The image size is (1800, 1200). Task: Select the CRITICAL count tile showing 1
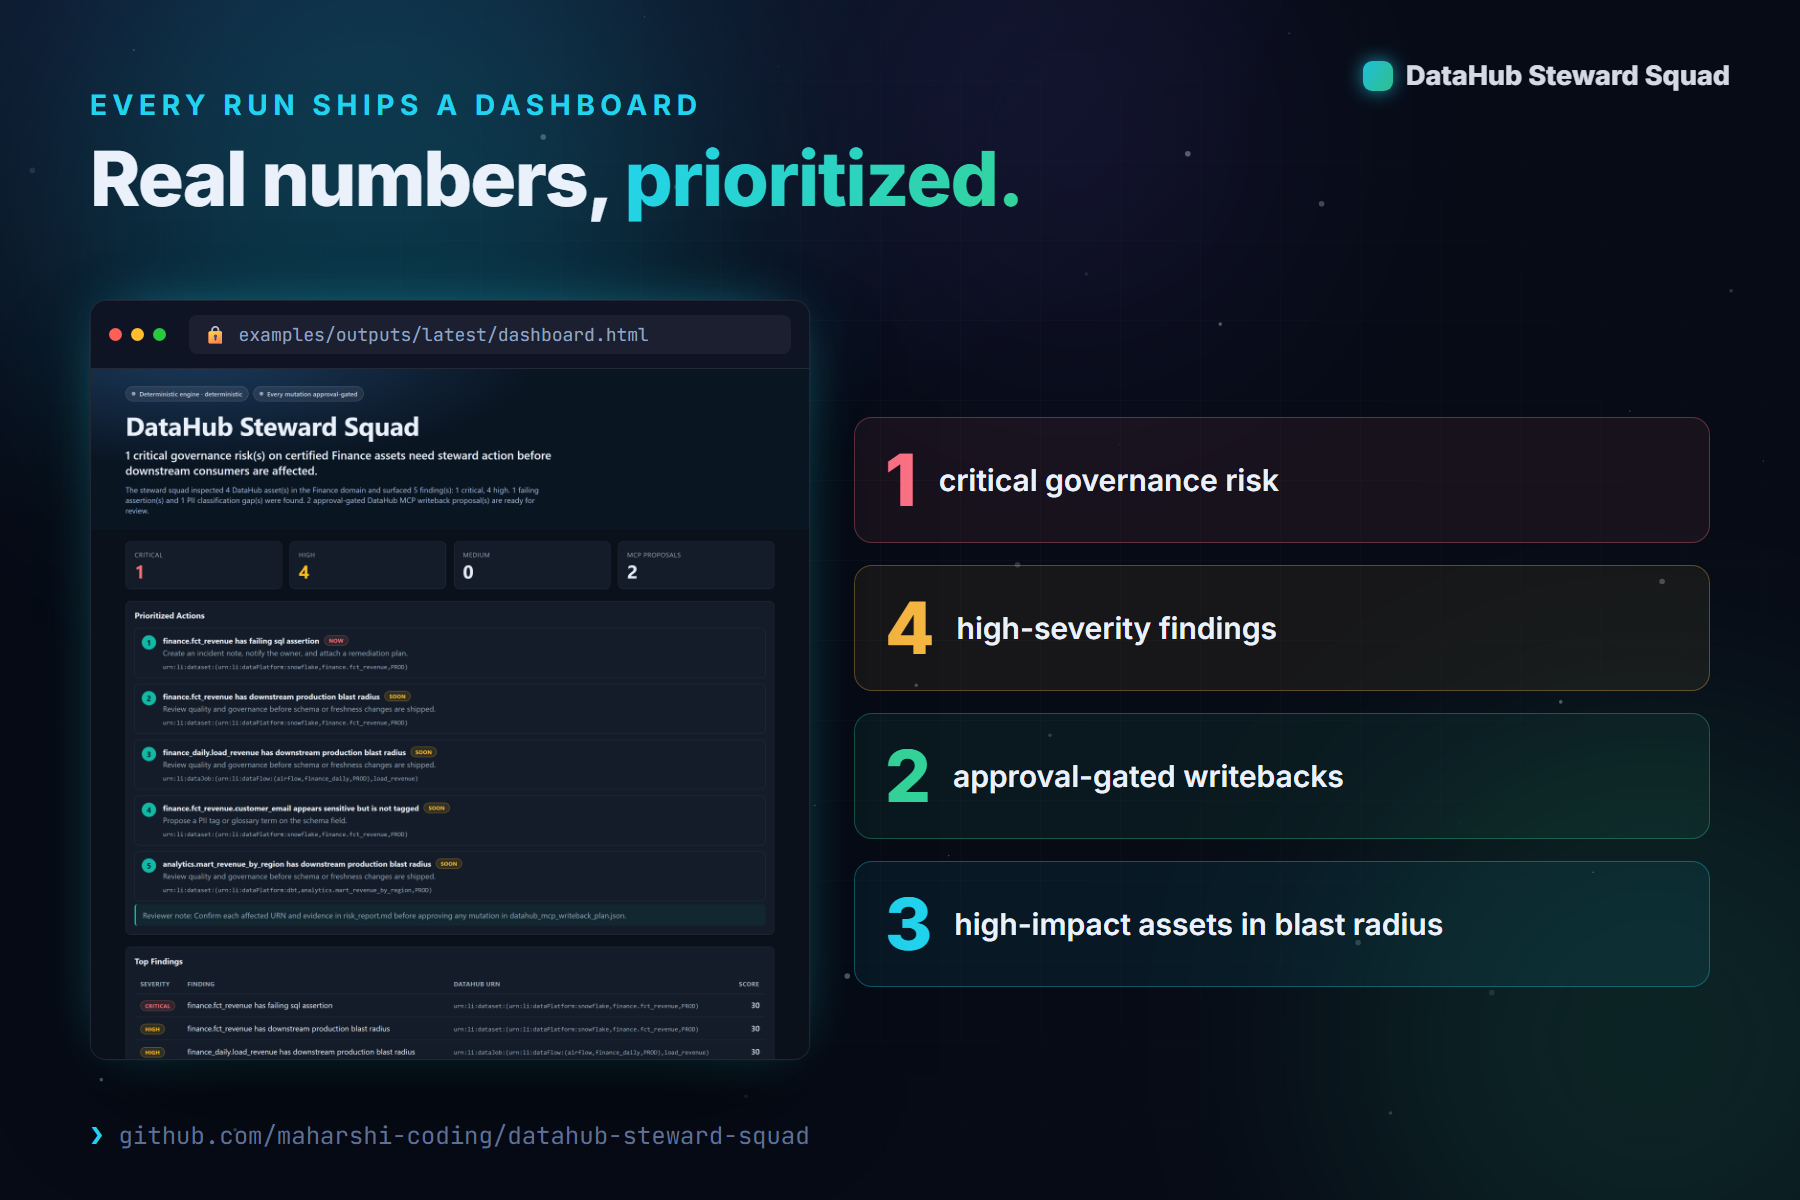tap(204, 565)
